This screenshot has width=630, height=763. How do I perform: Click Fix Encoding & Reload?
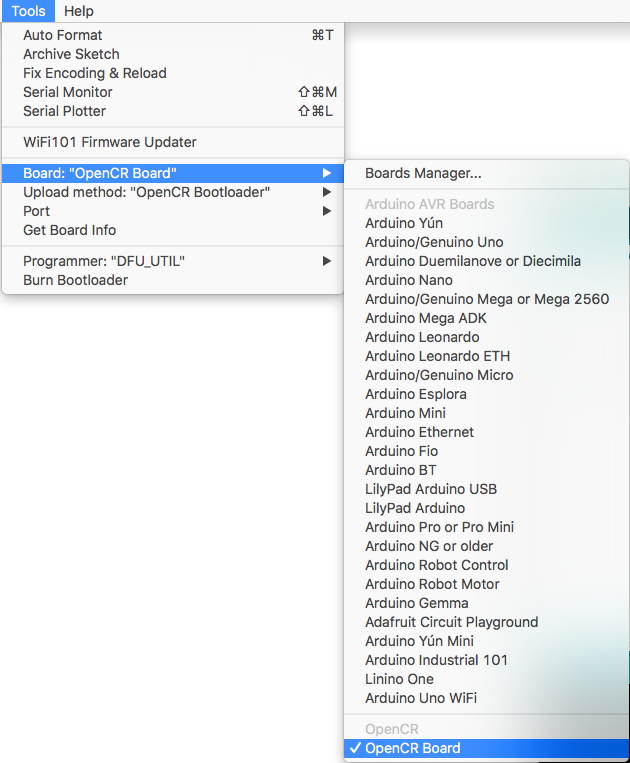tap(173, 73)
